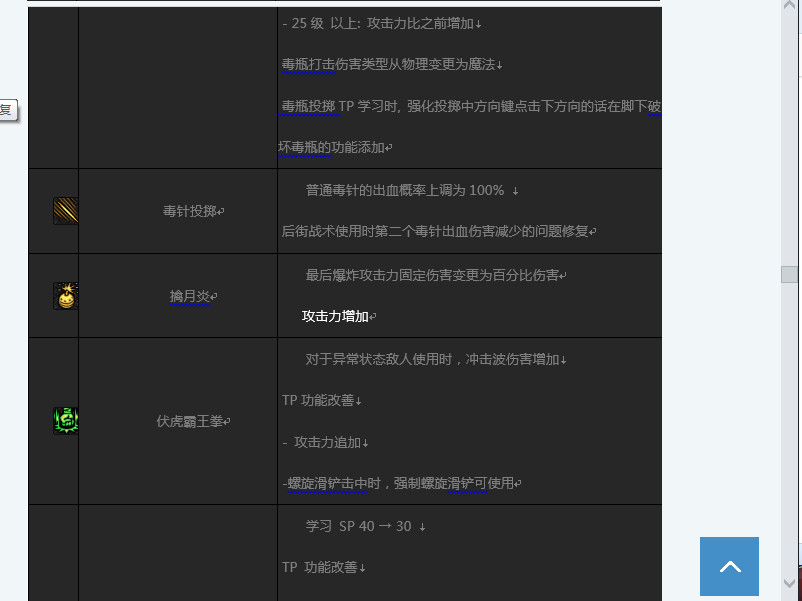Click the highlighted text 攻击力增加
The width and height of the screenshot is (802, 601).
coord(335,317)
